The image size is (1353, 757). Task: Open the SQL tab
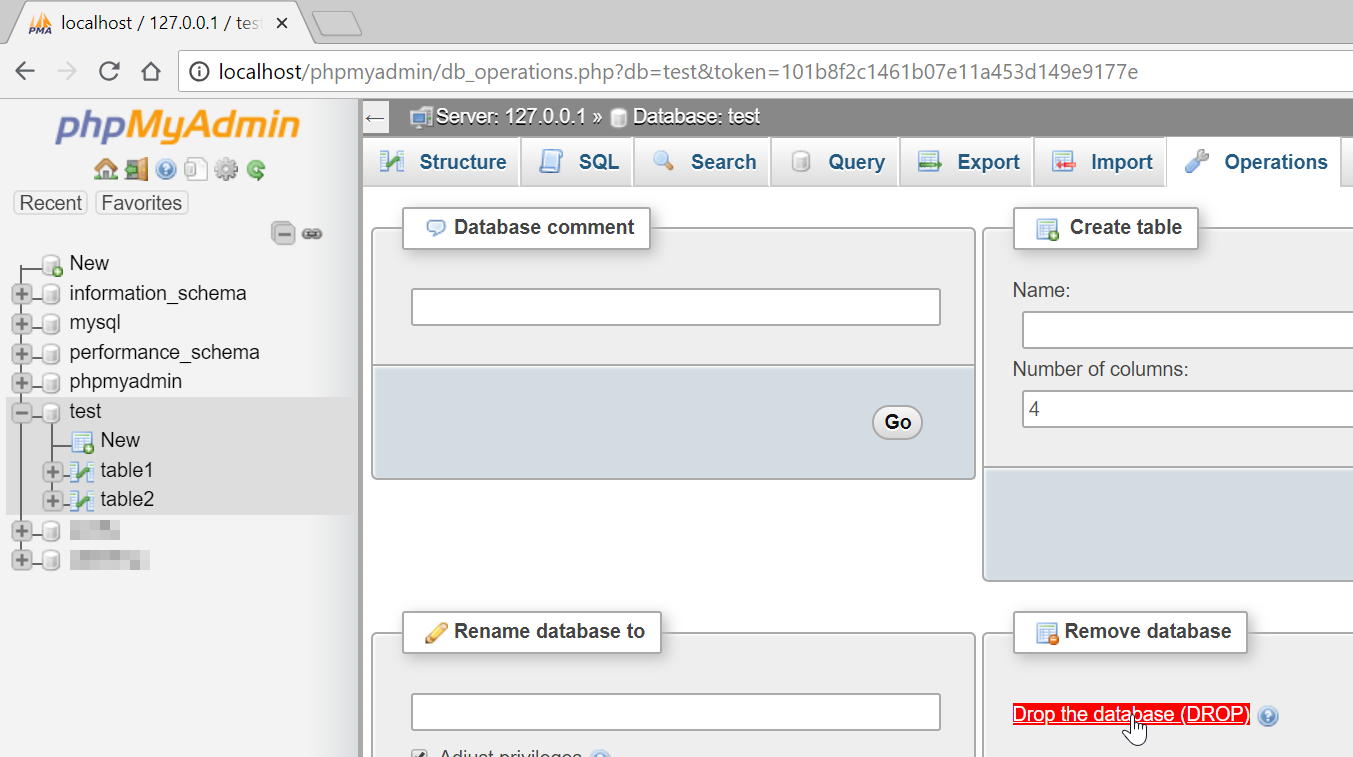(x=580, y=162)
